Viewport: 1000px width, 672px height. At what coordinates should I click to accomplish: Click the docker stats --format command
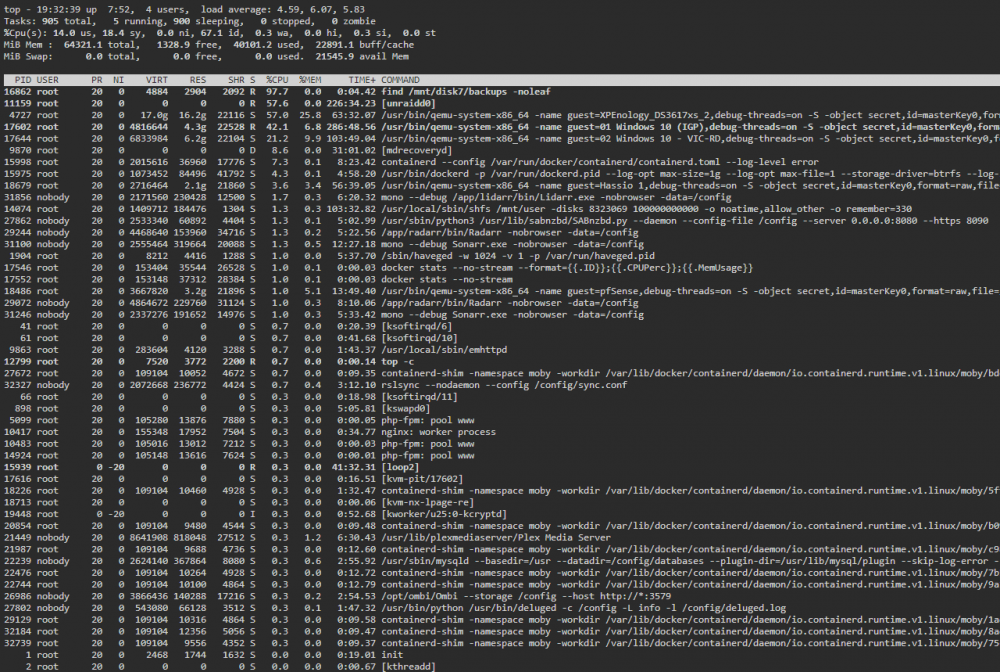[567, 268]
